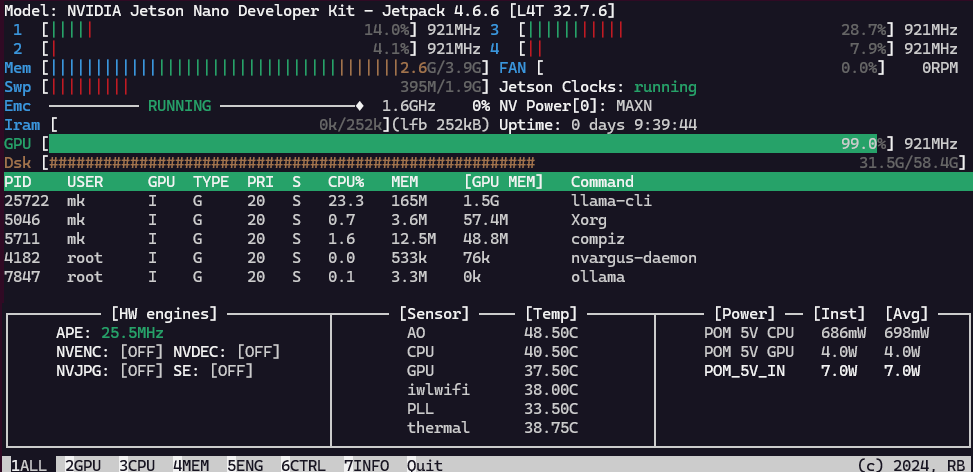The height and width of the screenshot is (472, 973).
Task: Sort by the CPU% column header
Action: tap(346, 182)
